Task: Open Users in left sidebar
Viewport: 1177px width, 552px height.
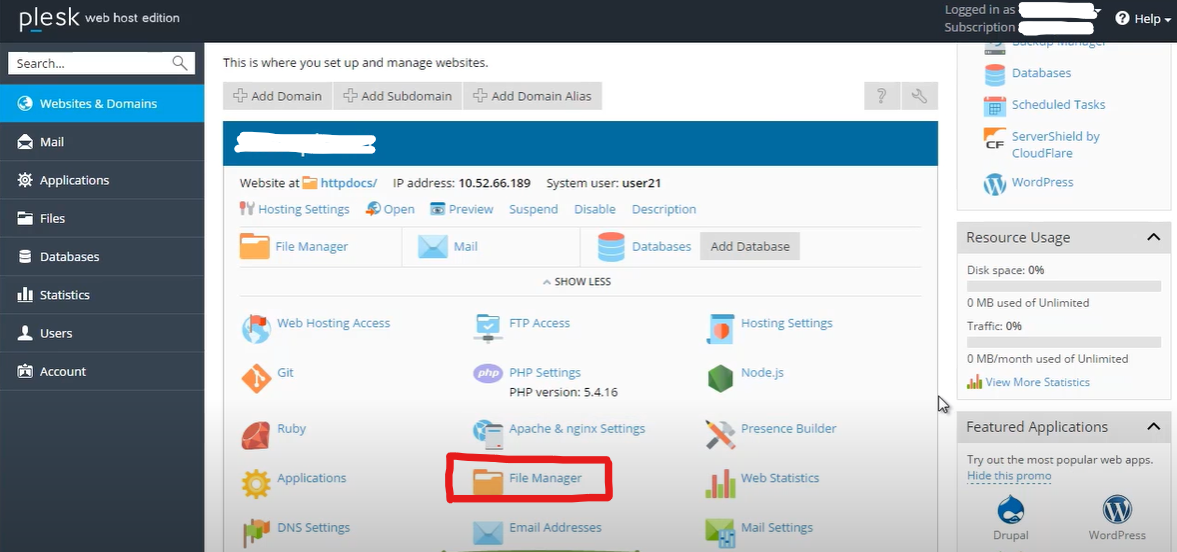Action: 102,333
